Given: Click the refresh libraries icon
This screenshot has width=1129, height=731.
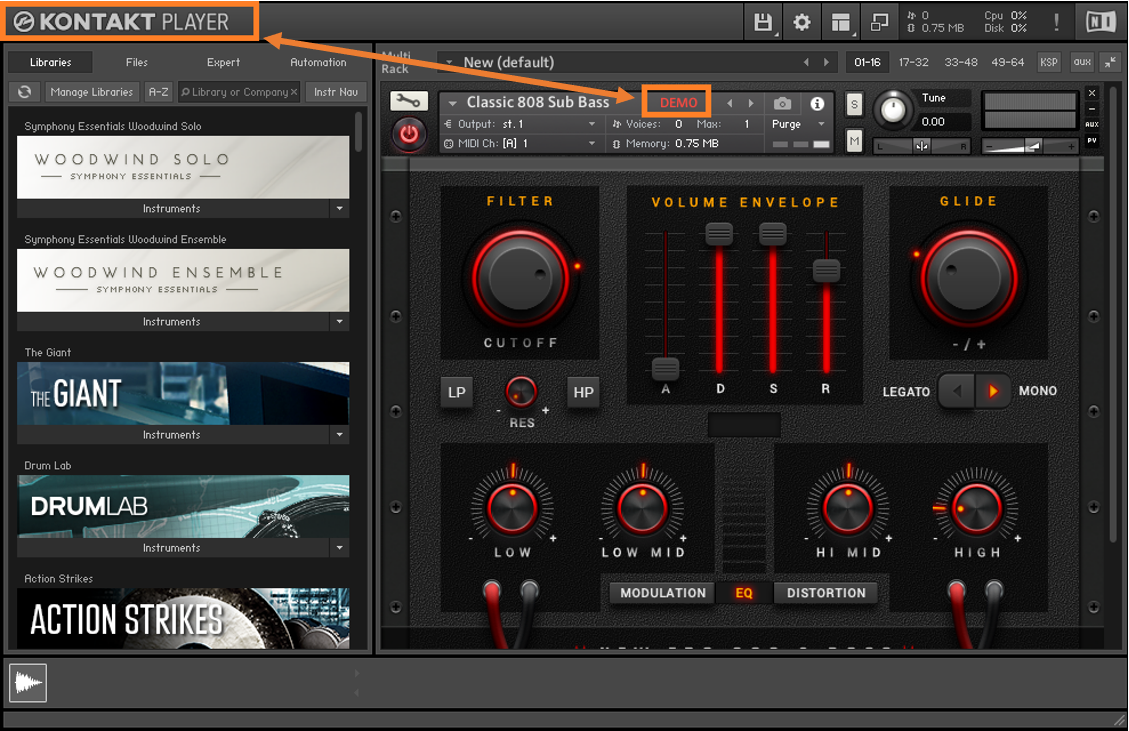Looking at the screenshot, I should (24, 92).
